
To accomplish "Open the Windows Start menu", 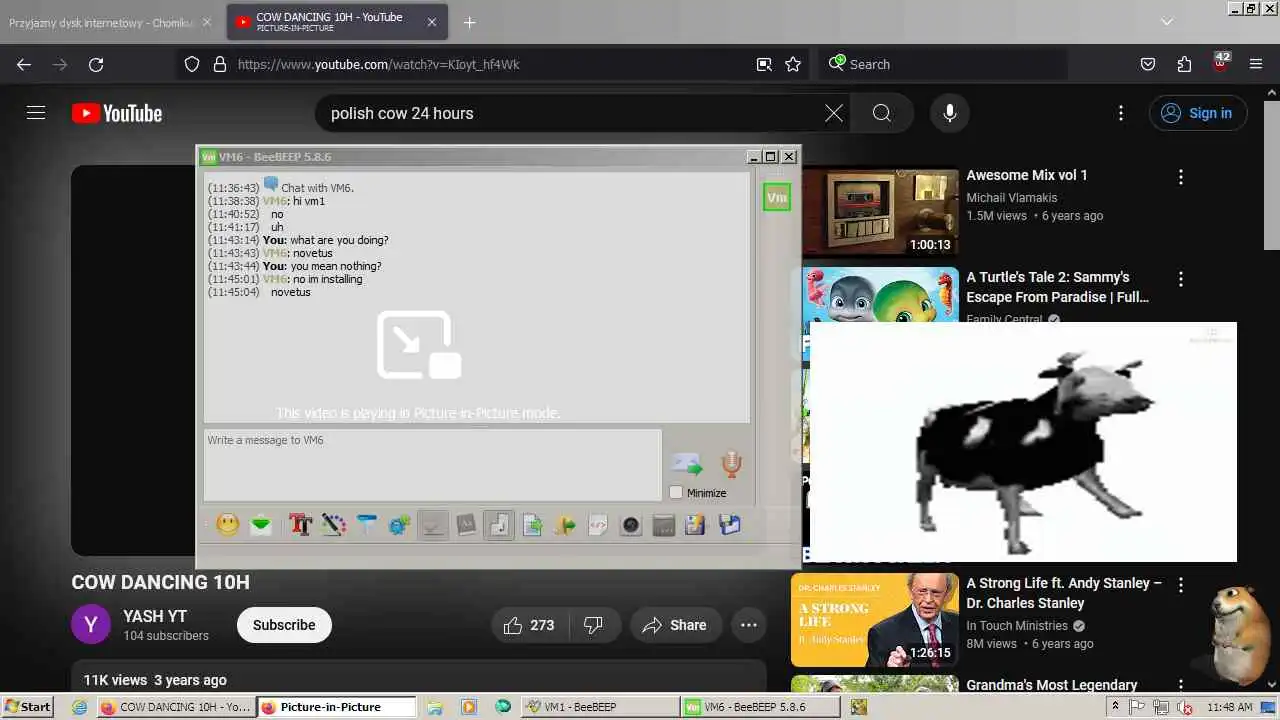I will point(28,707).
